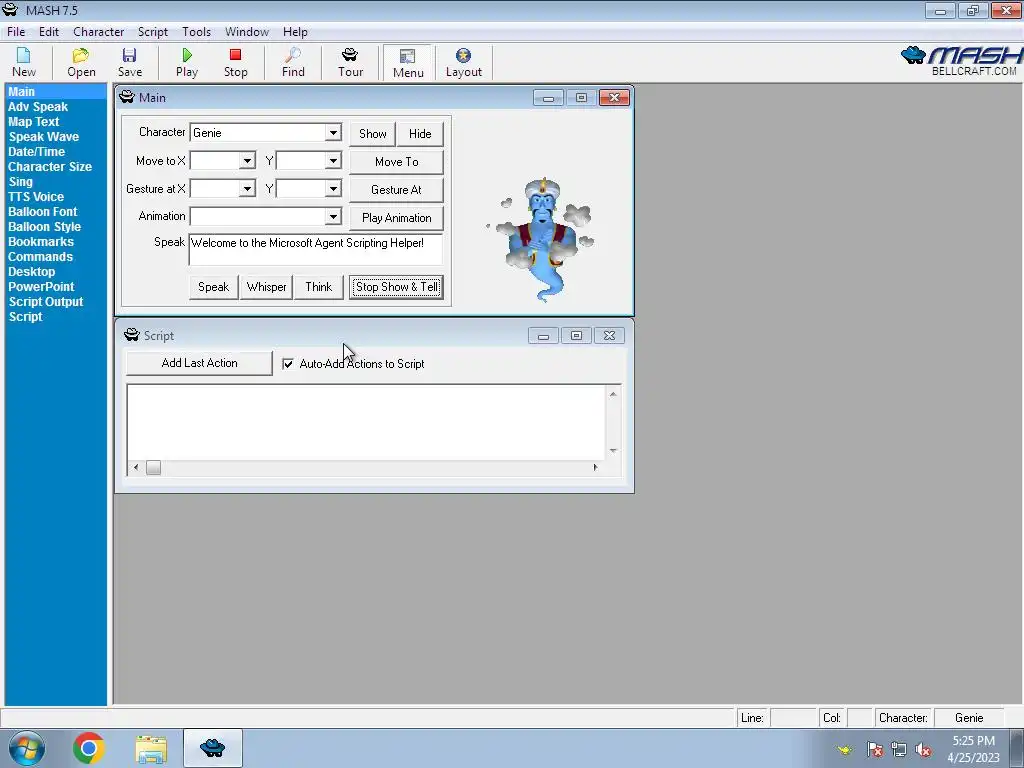This screenshot has height=768, width=1024.
Task: Start the Tour from the toolbar
Action: tap(350, 63)
